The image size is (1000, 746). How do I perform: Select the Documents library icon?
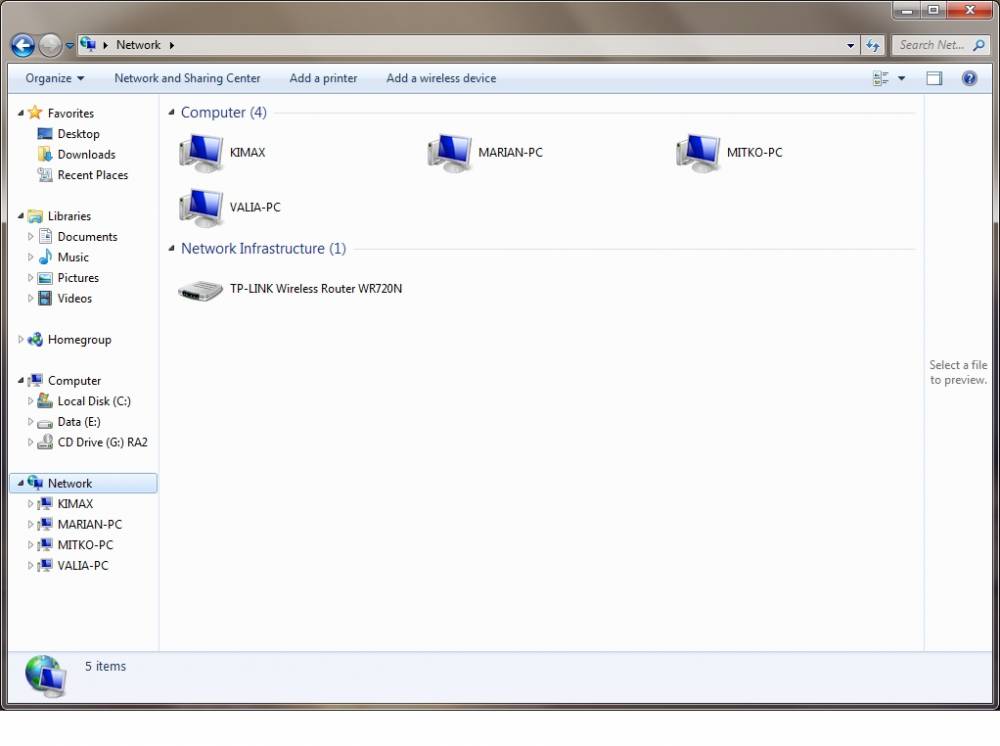click(45, 237)
